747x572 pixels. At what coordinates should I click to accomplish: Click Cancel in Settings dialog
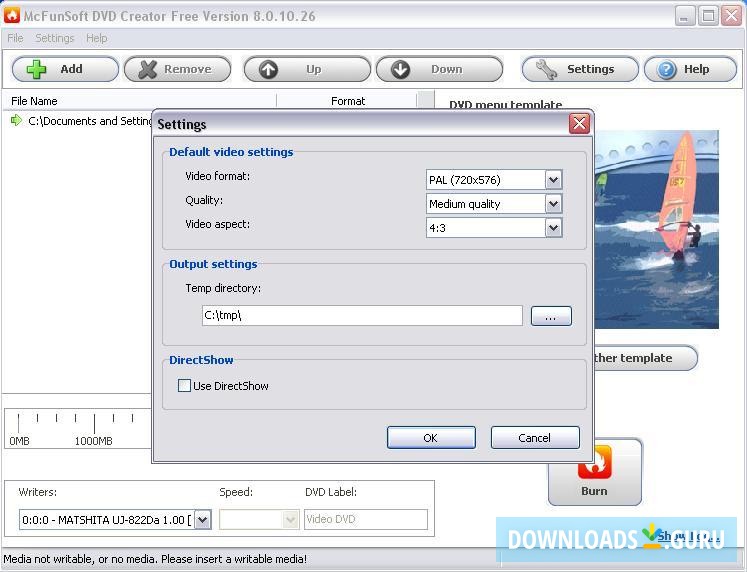coord(535,438)
